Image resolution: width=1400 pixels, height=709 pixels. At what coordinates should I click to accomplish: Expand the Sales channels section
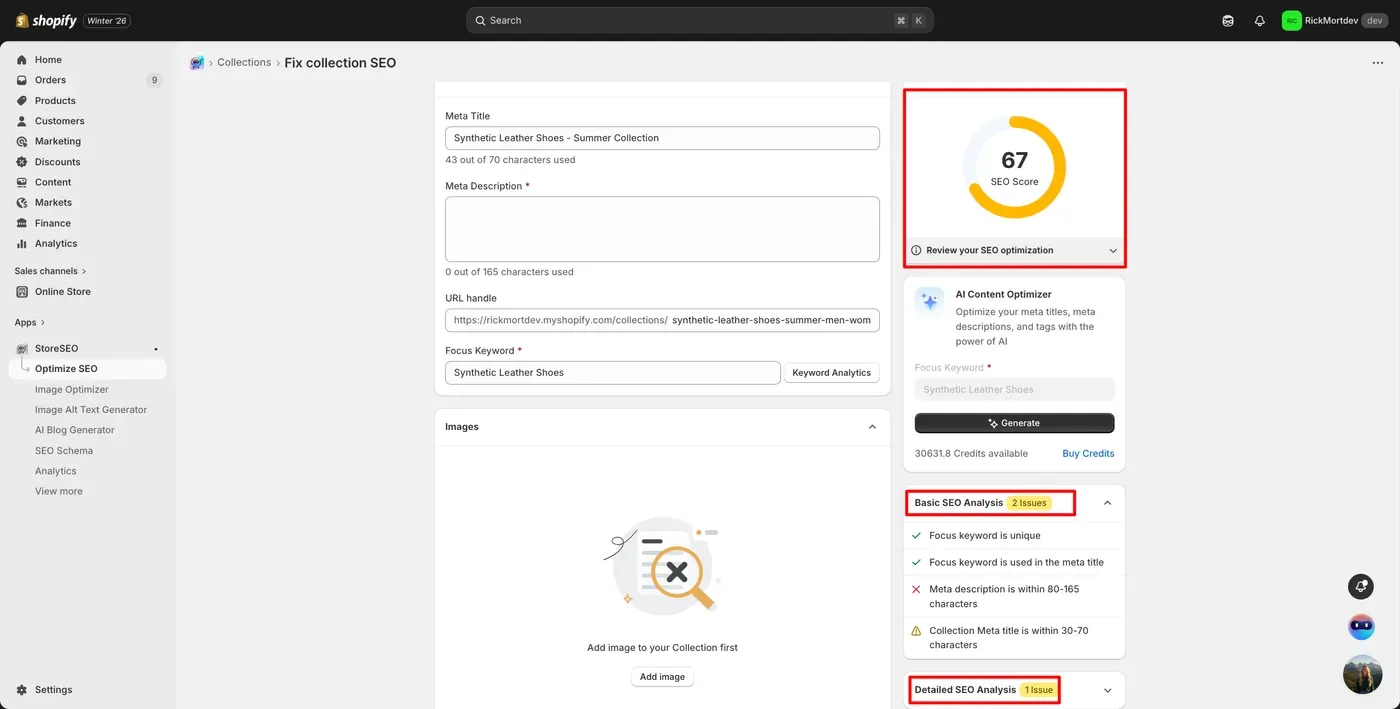pyautogui.click(x=50, y=271)
